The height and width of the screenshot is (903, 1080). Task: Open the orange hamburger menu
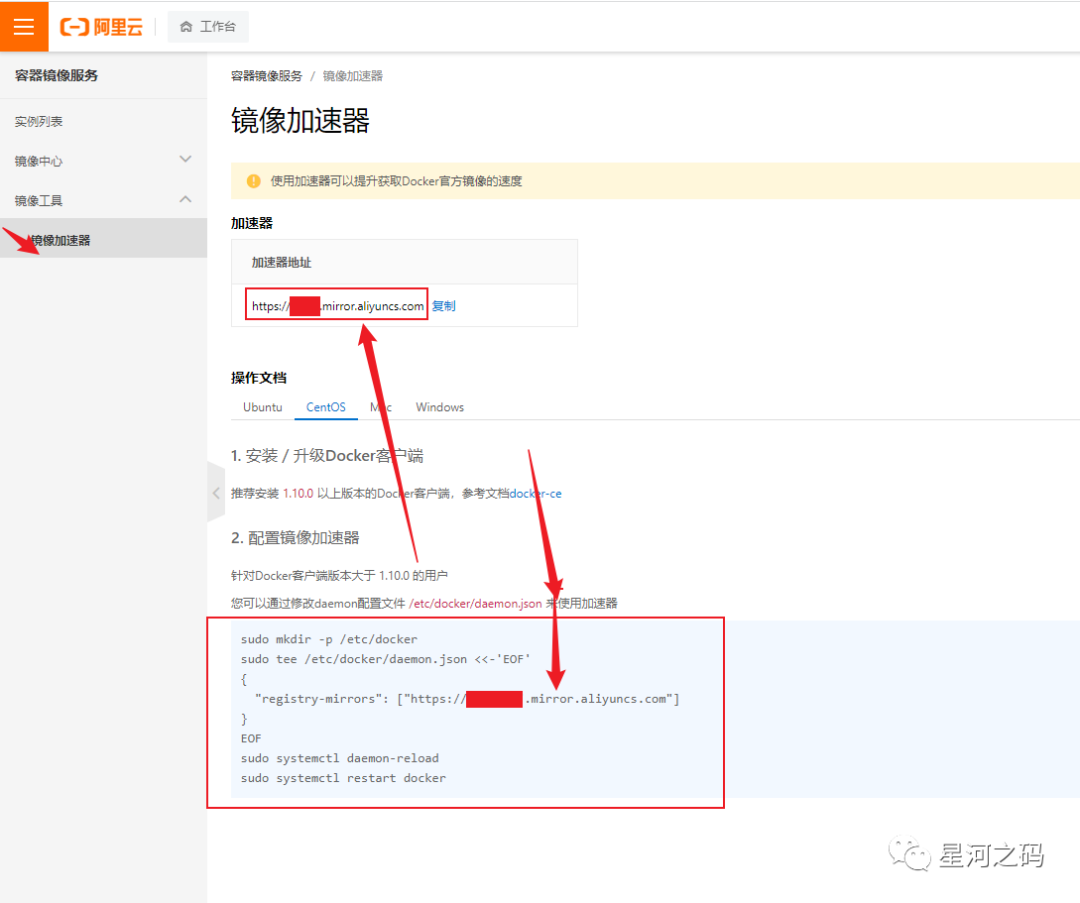coord(24,26)
